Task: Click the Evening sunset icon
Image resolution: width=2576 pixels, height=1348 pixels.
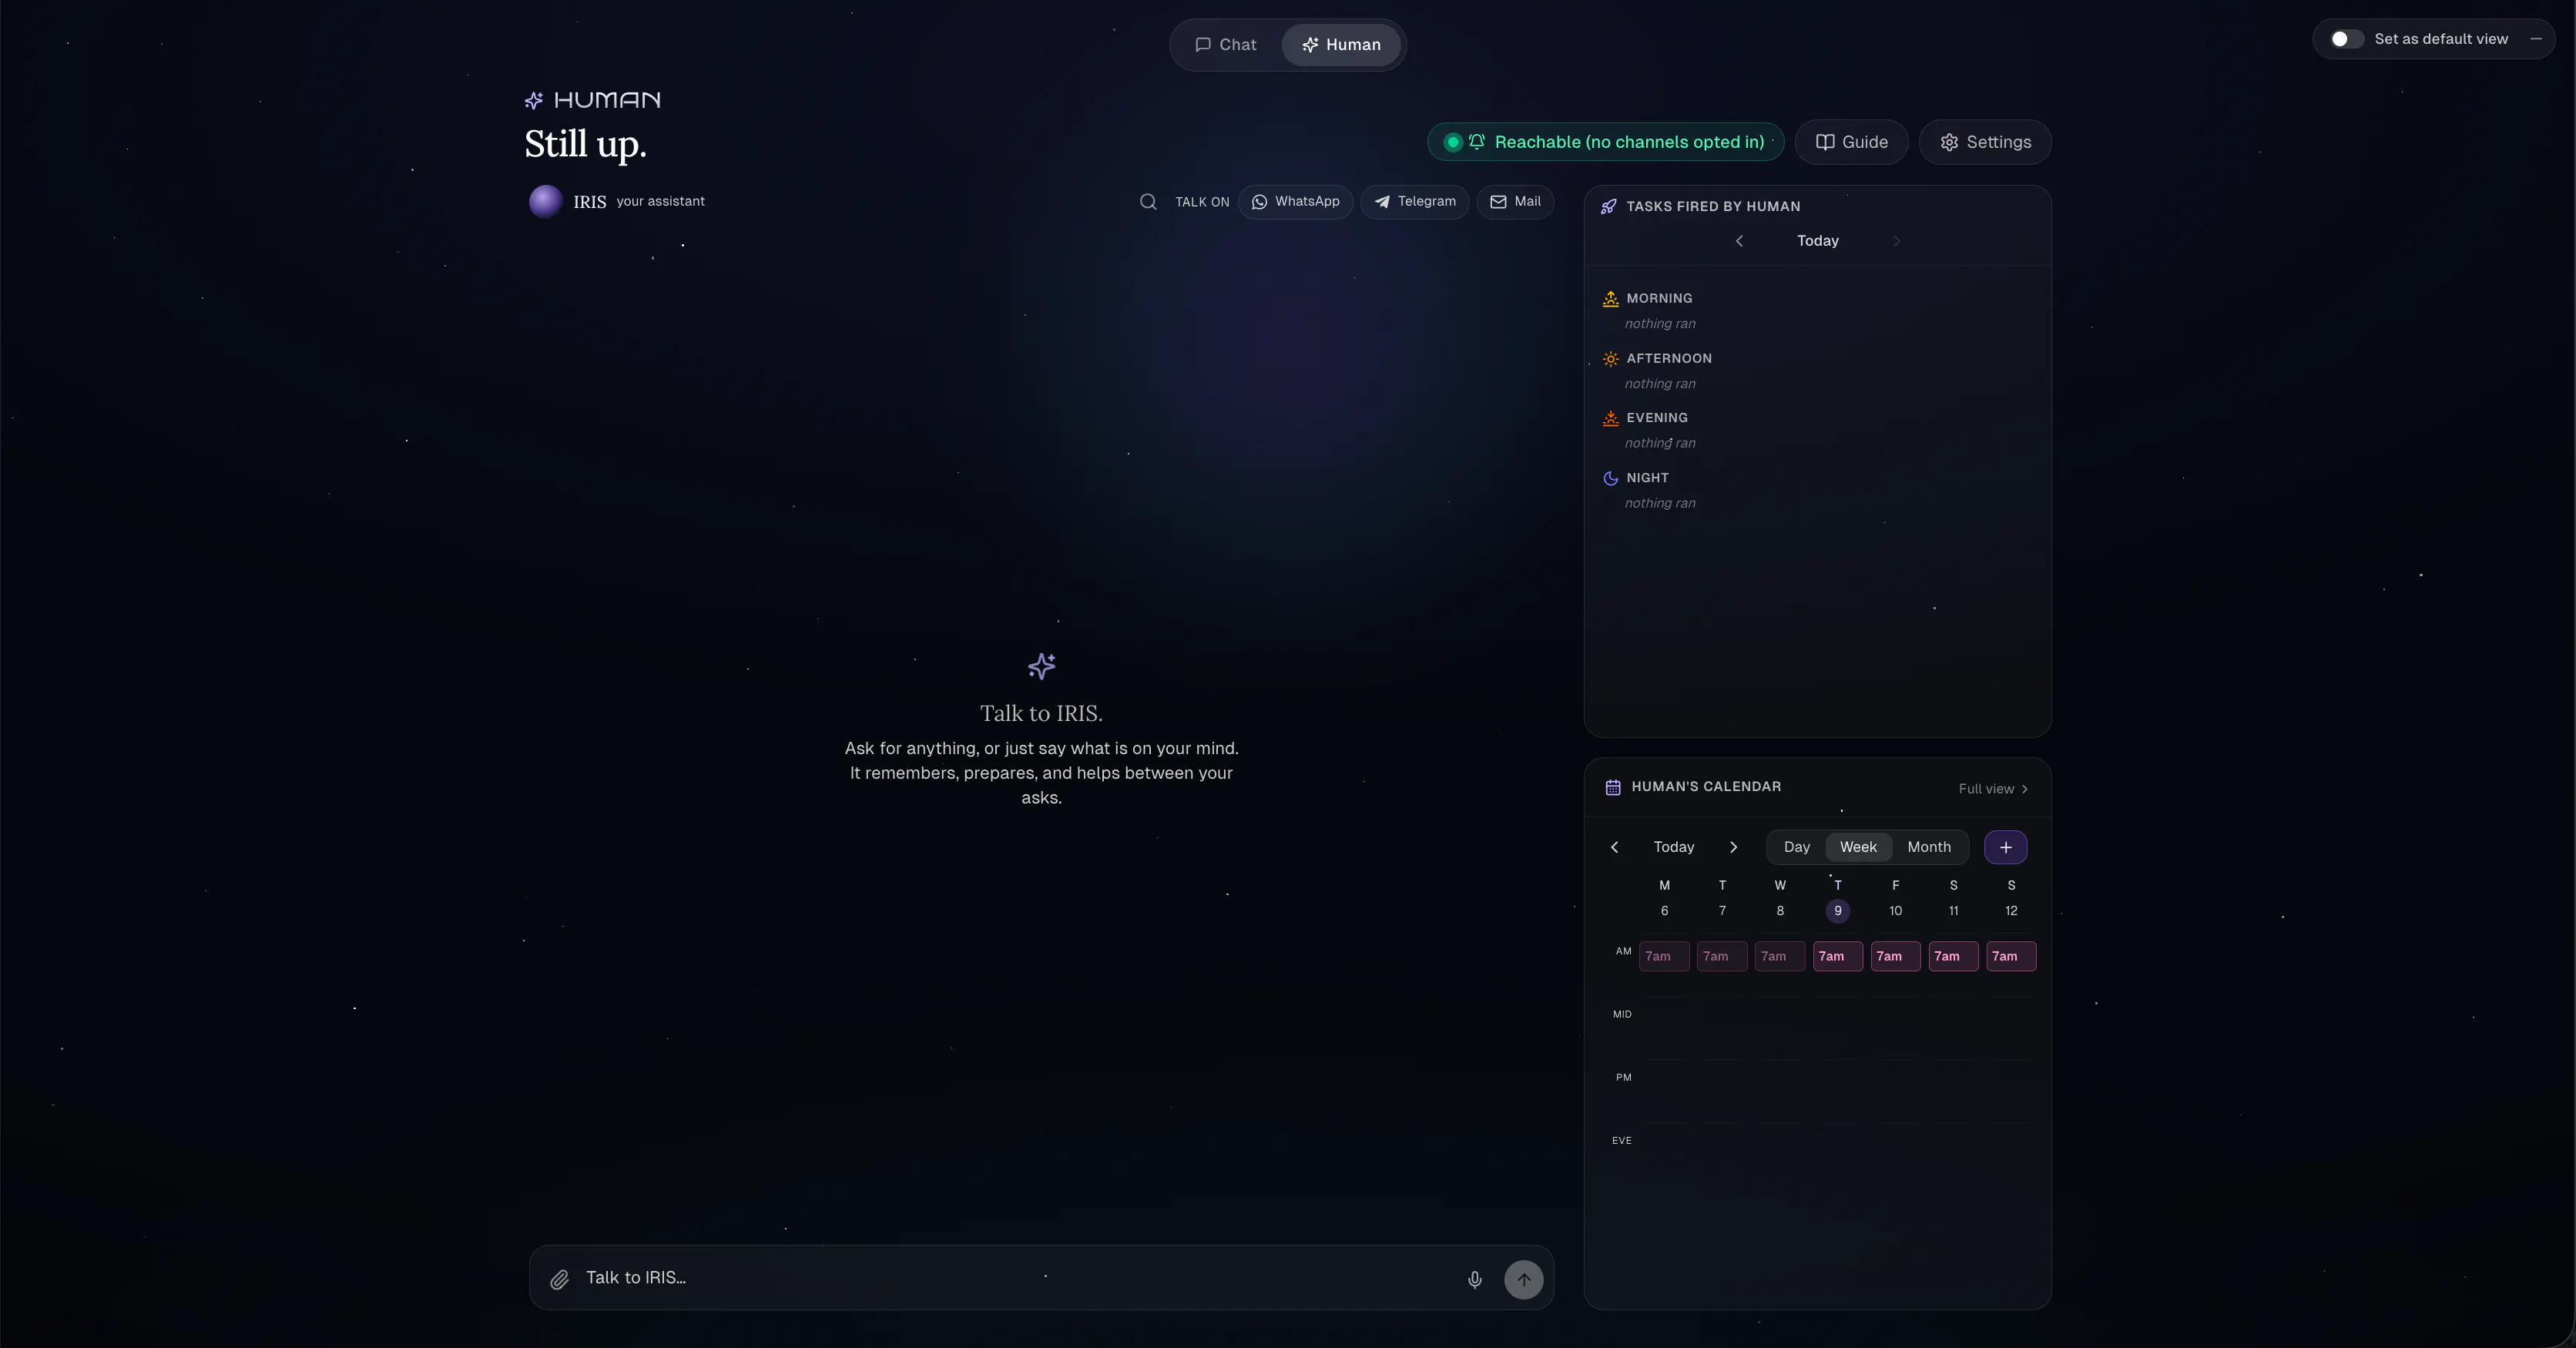Action: [1611, 418]
